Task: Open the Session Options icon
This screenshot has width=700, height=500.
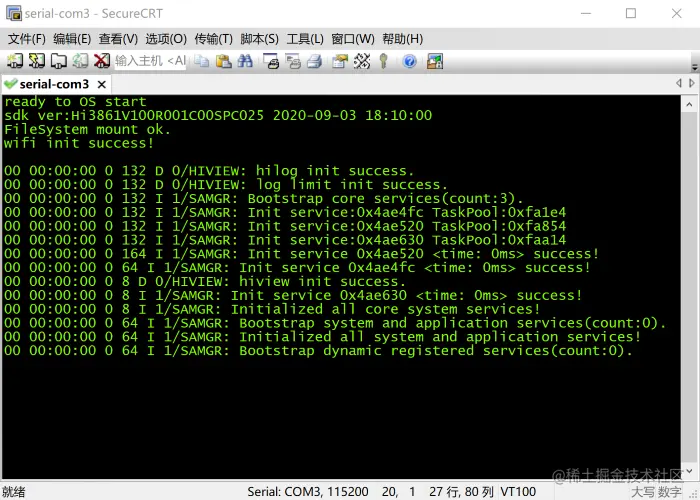Action: pos(340,61)
